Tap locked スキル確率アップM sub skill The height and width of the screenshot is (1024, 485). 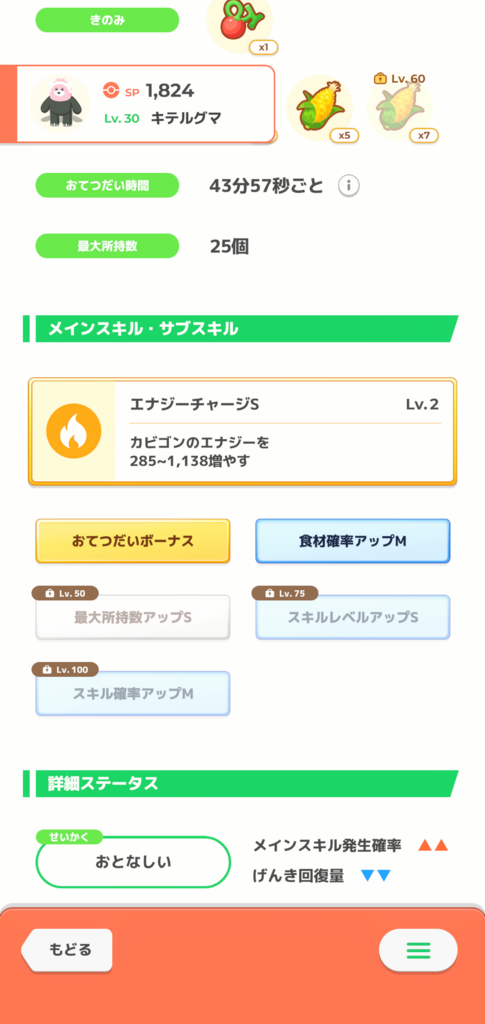(x=133, y=693)
